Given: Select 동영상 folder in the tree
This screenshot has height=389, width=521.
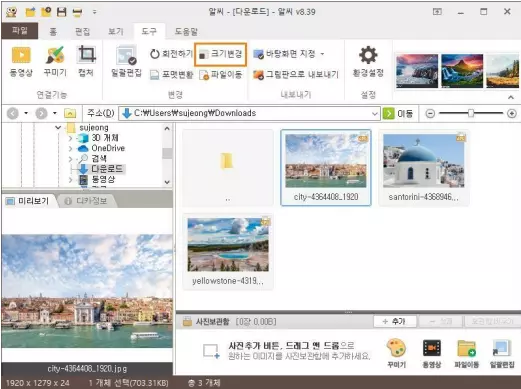Looking at the screenshot, I should pyautogui.click(x=103, y=179).
